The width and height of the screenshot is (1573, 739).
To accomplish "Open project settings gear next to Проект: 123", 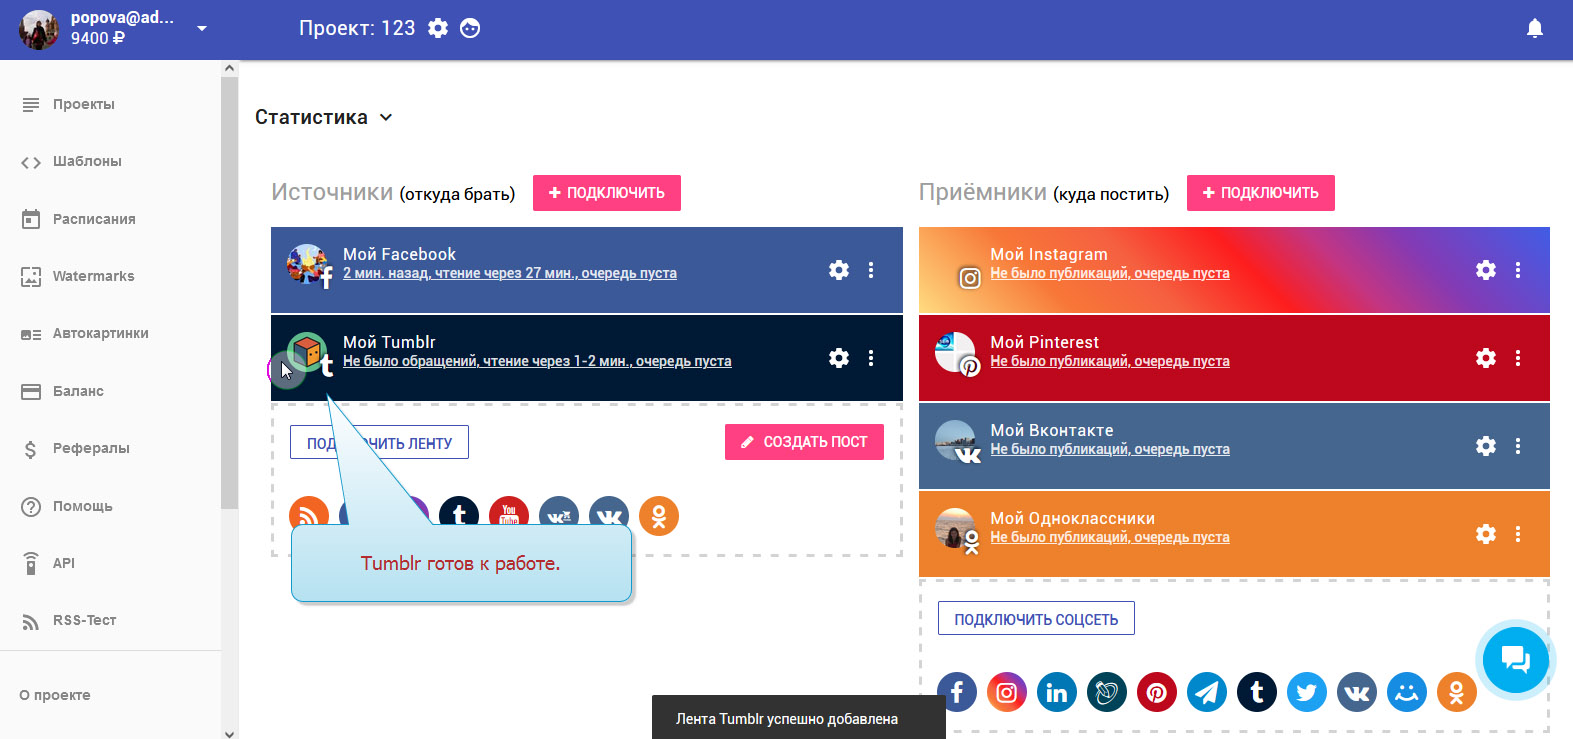I will point(438,28).
